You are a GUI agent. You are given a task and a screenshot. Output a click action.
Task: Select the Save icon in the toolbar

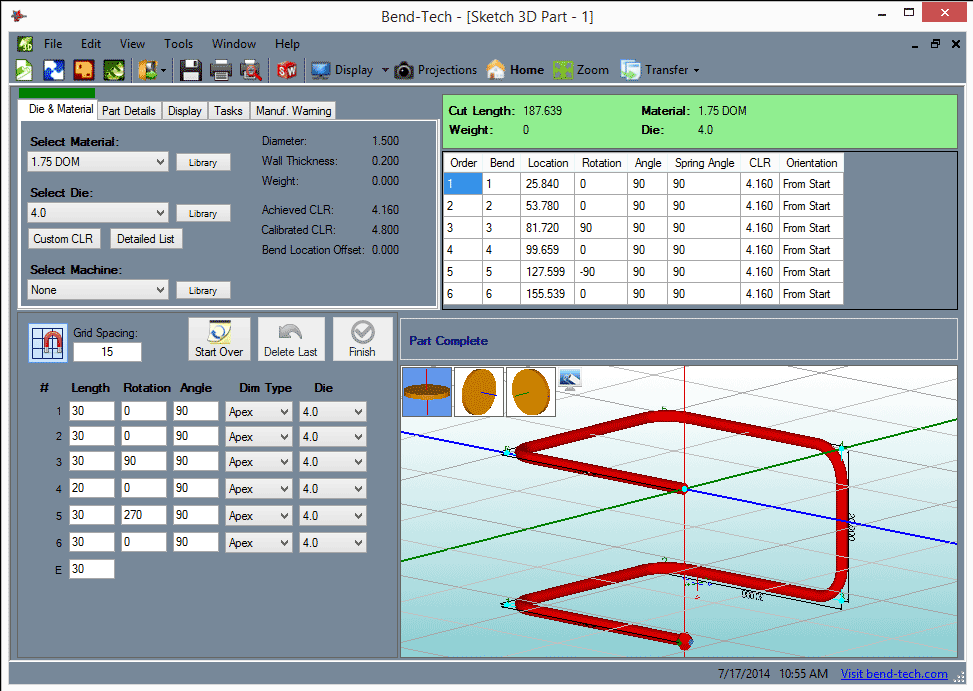(x=190, y=70)
